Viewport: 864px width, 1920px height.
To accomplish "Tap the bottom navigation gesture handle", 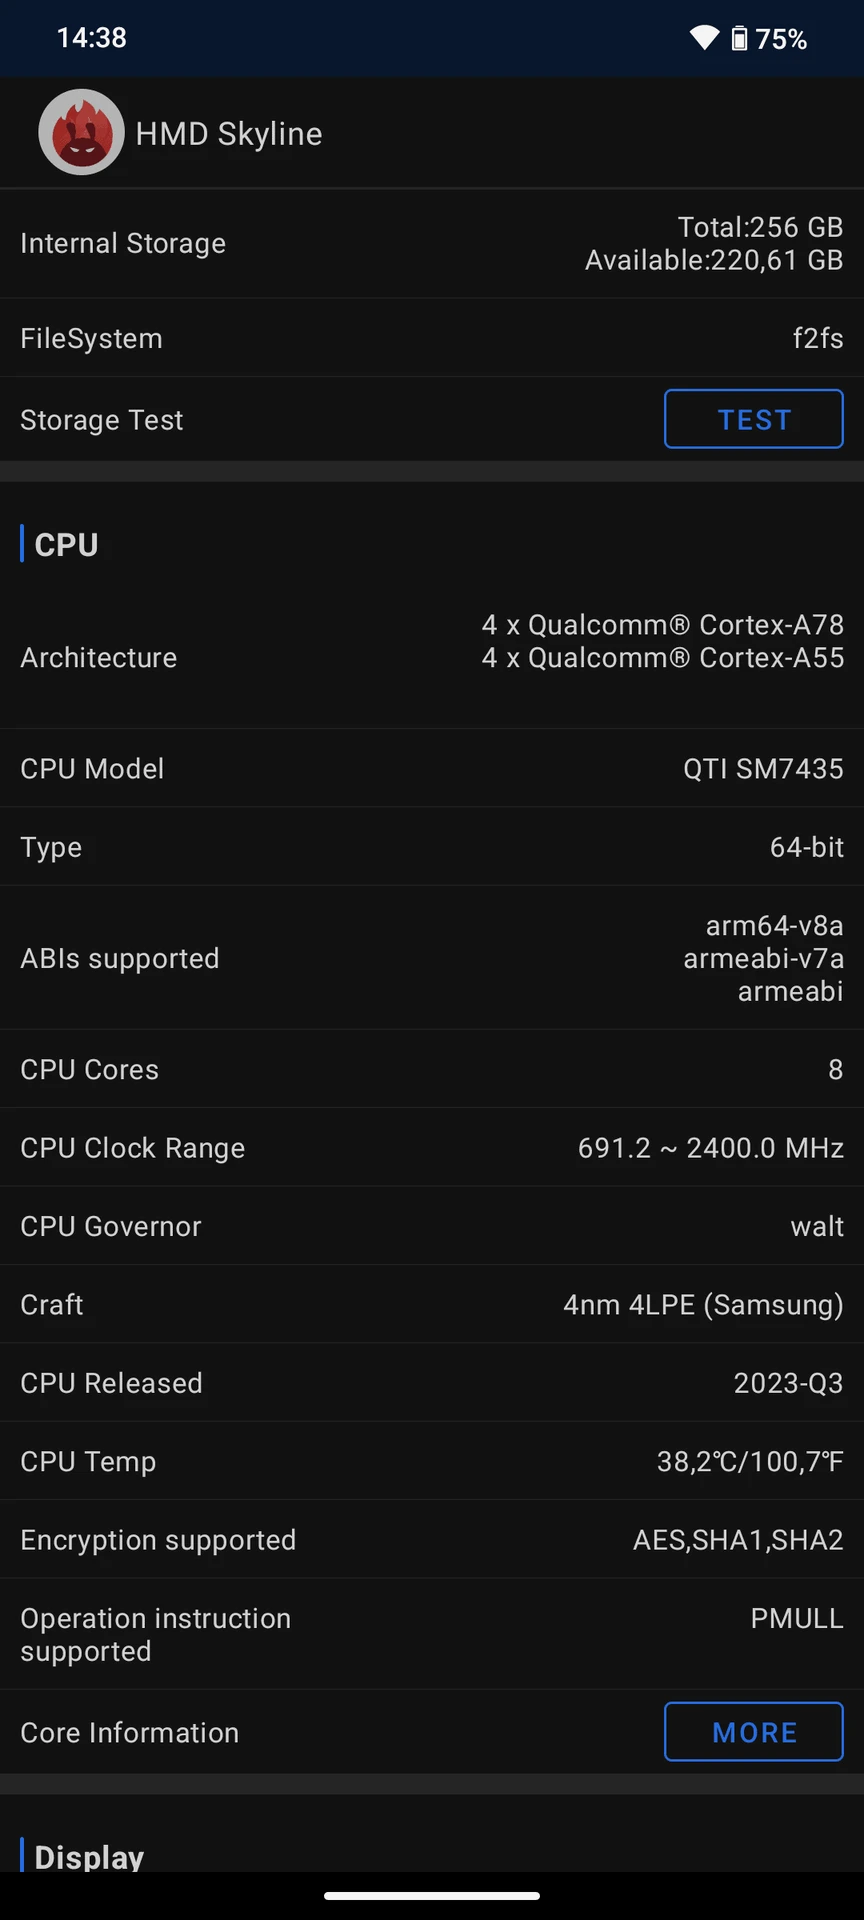I will (x=432, y=1895).
